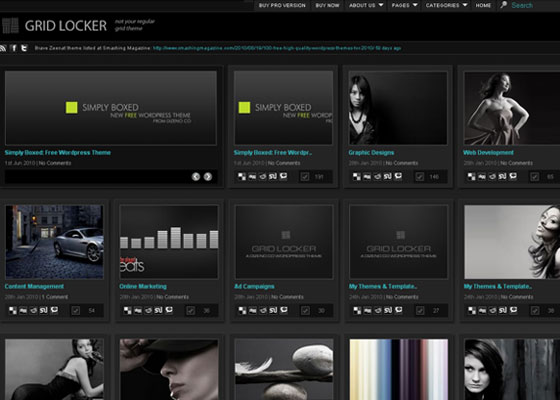Open large featured Simply Boxed banner image

(x=111, y=108)
